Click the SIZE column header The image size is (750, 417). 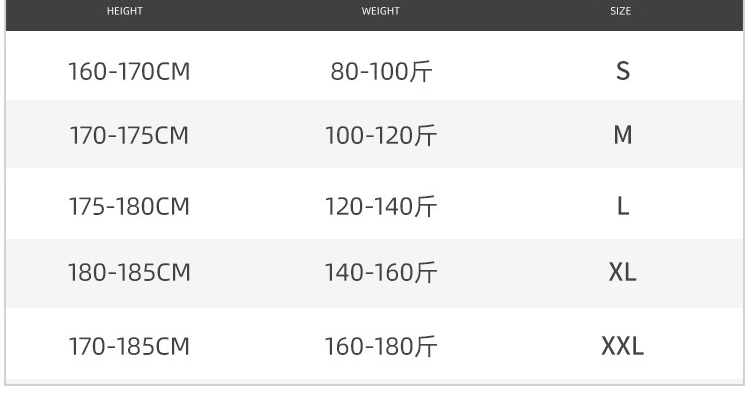[x=621, y=12]
